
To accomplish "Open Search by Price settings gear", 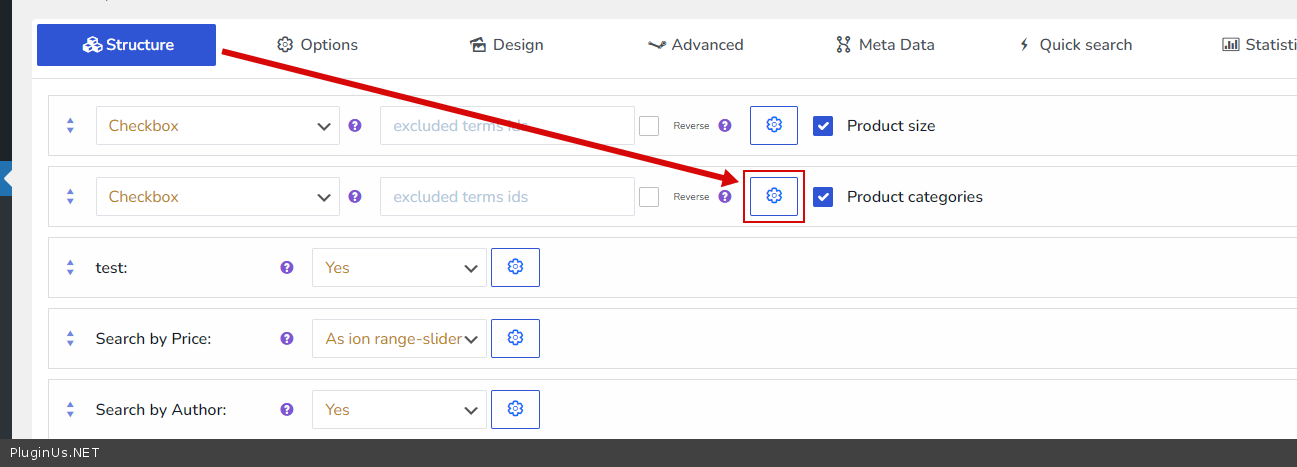I will 515,338.
